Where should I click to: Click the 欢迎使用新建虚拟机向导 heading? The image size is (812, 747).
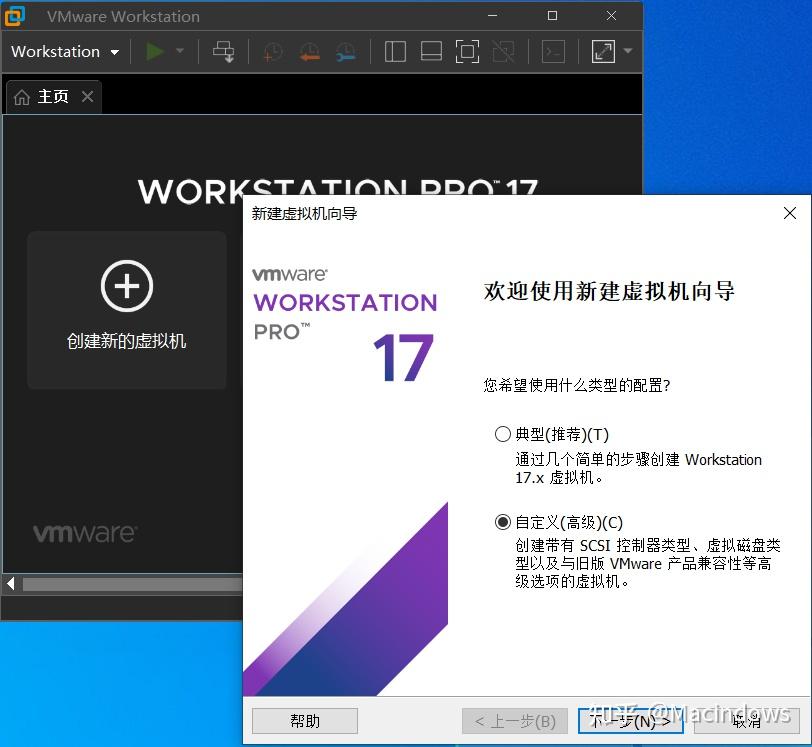click(x=609, y=291)
